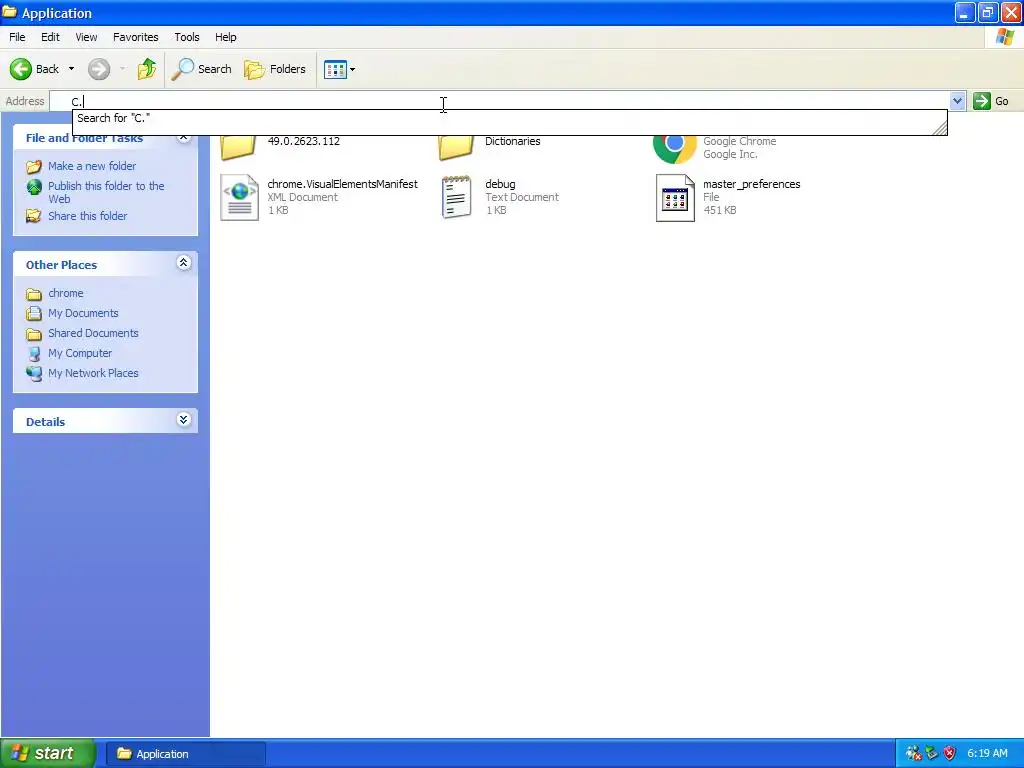Go to the chrome folder link
The height and width of the screenshot is (768, 1024).
point(65,293)
